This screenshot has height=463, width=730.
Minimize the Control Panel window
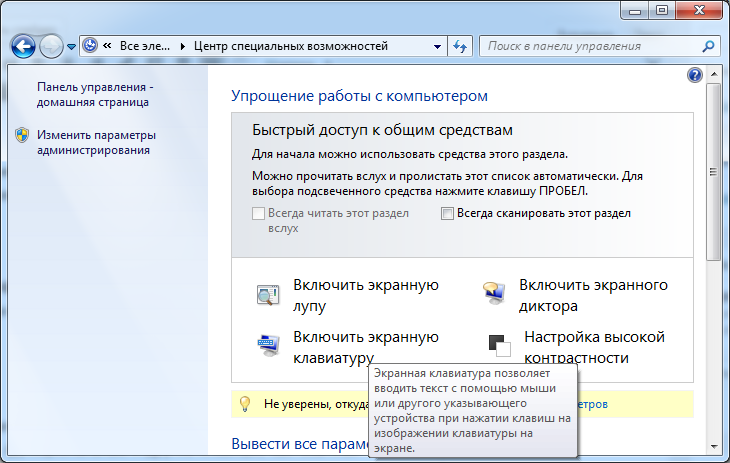pyautogui.click(x=635, y=10)
